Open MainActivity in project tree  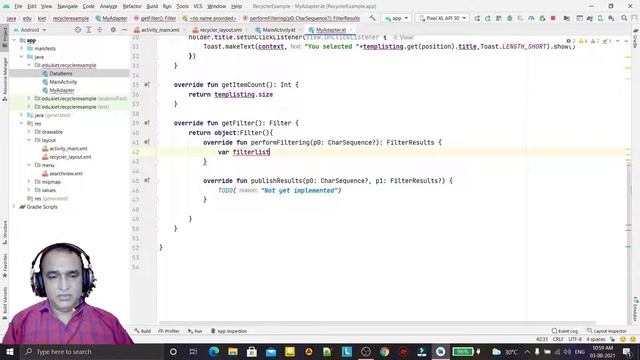63,82
